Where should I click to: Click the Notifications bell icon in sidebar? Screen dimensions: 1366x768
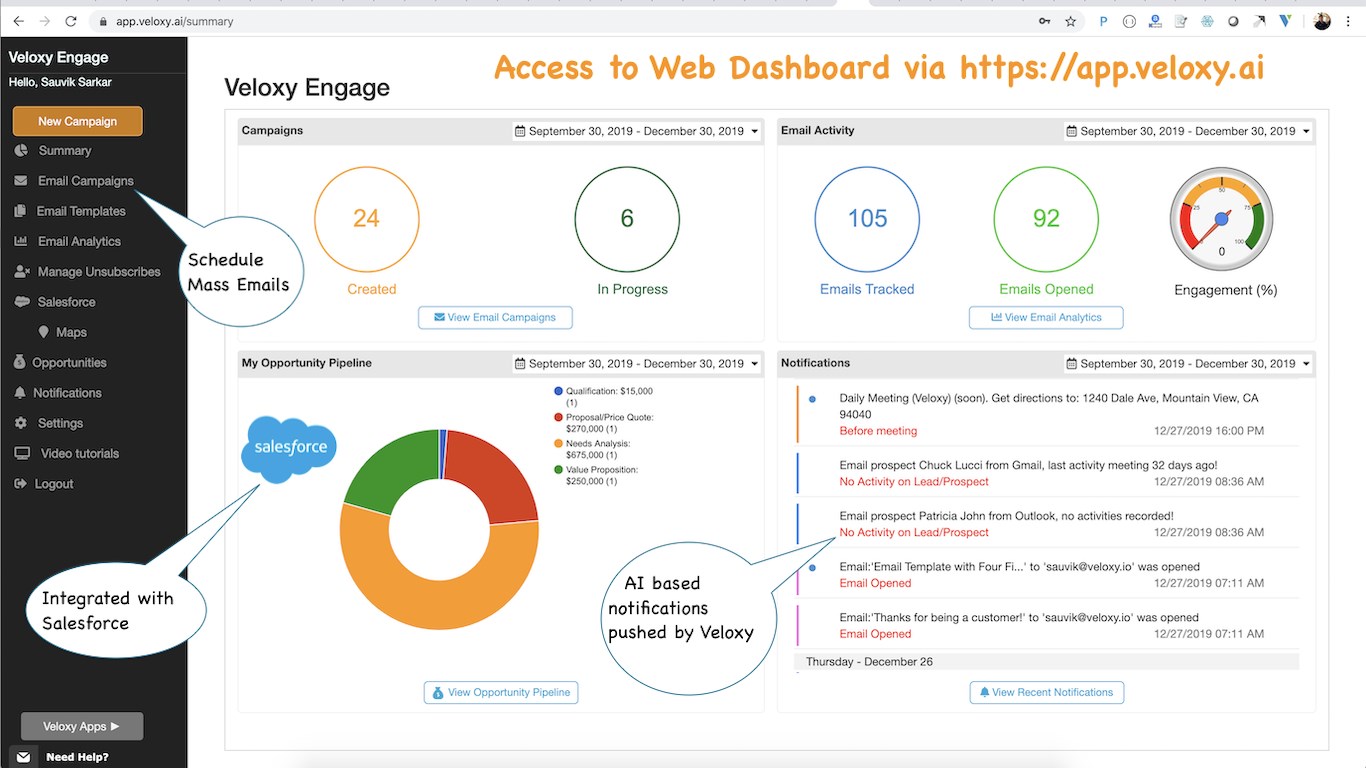[20, 393]
